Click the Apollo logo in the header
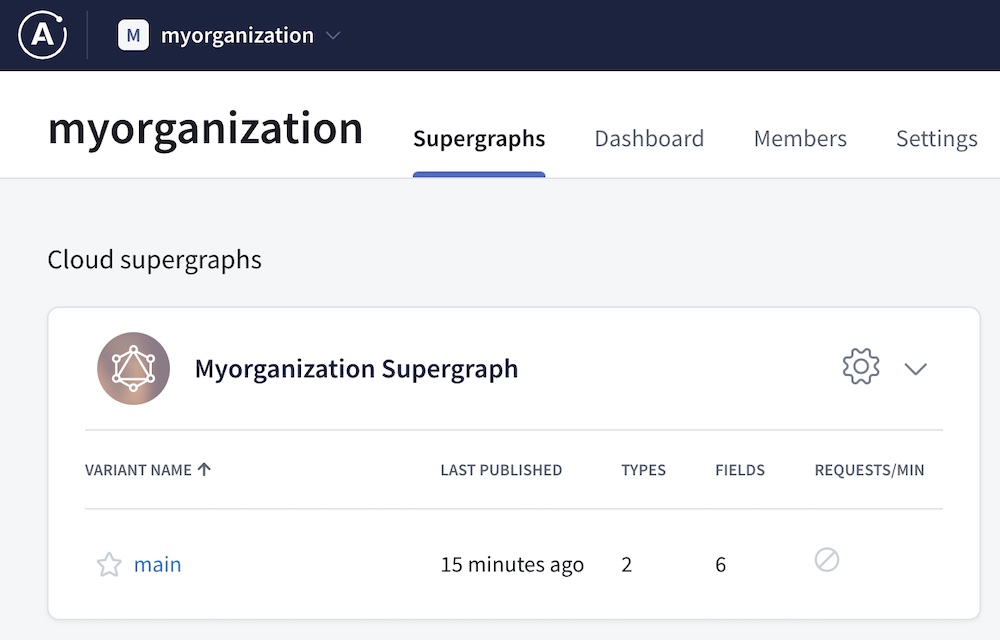The image size is (1000, 640). 43,35
